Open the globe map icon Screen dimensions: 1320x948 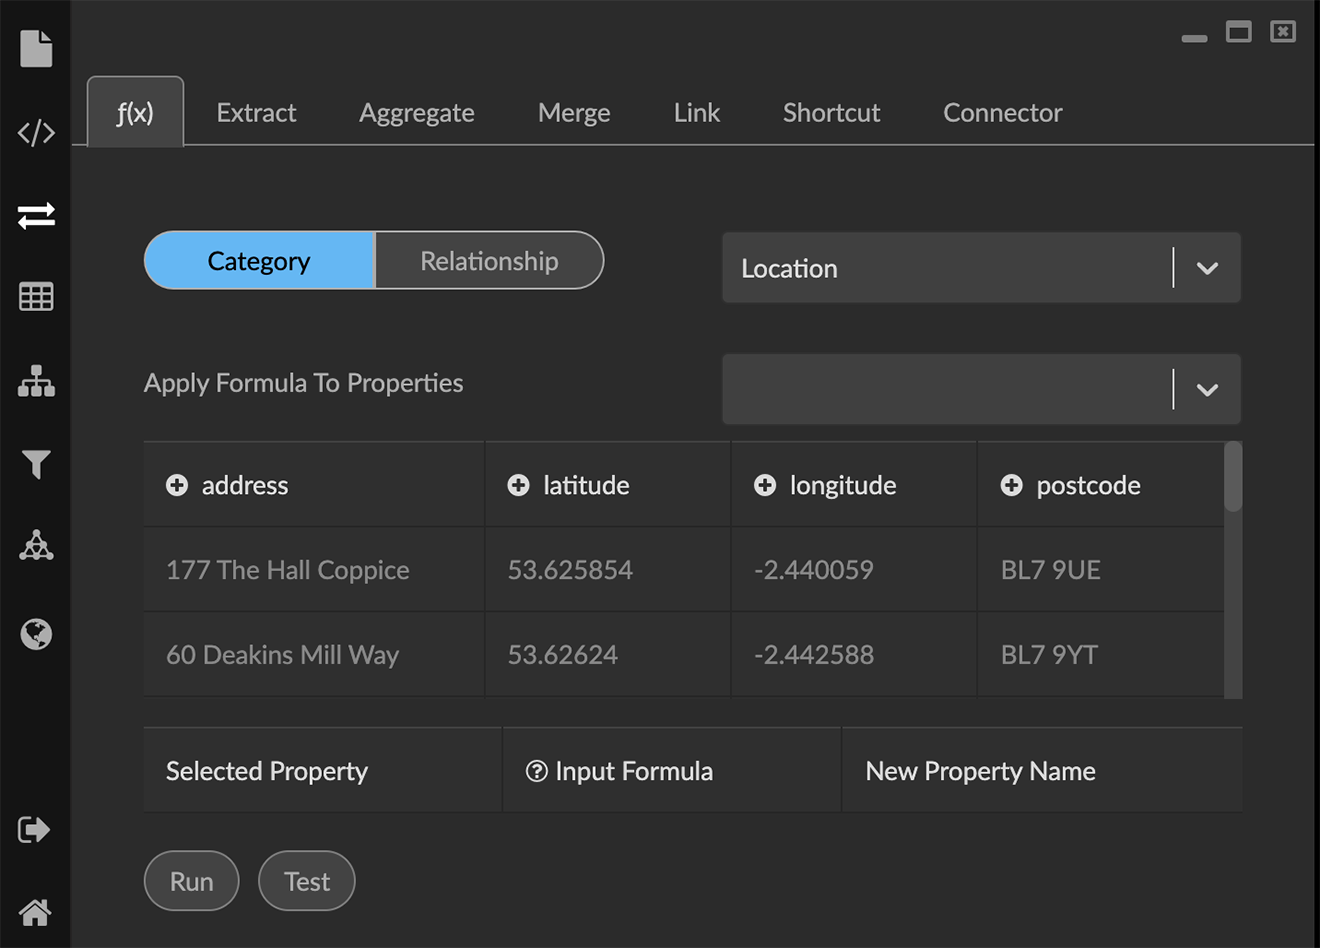36,634
